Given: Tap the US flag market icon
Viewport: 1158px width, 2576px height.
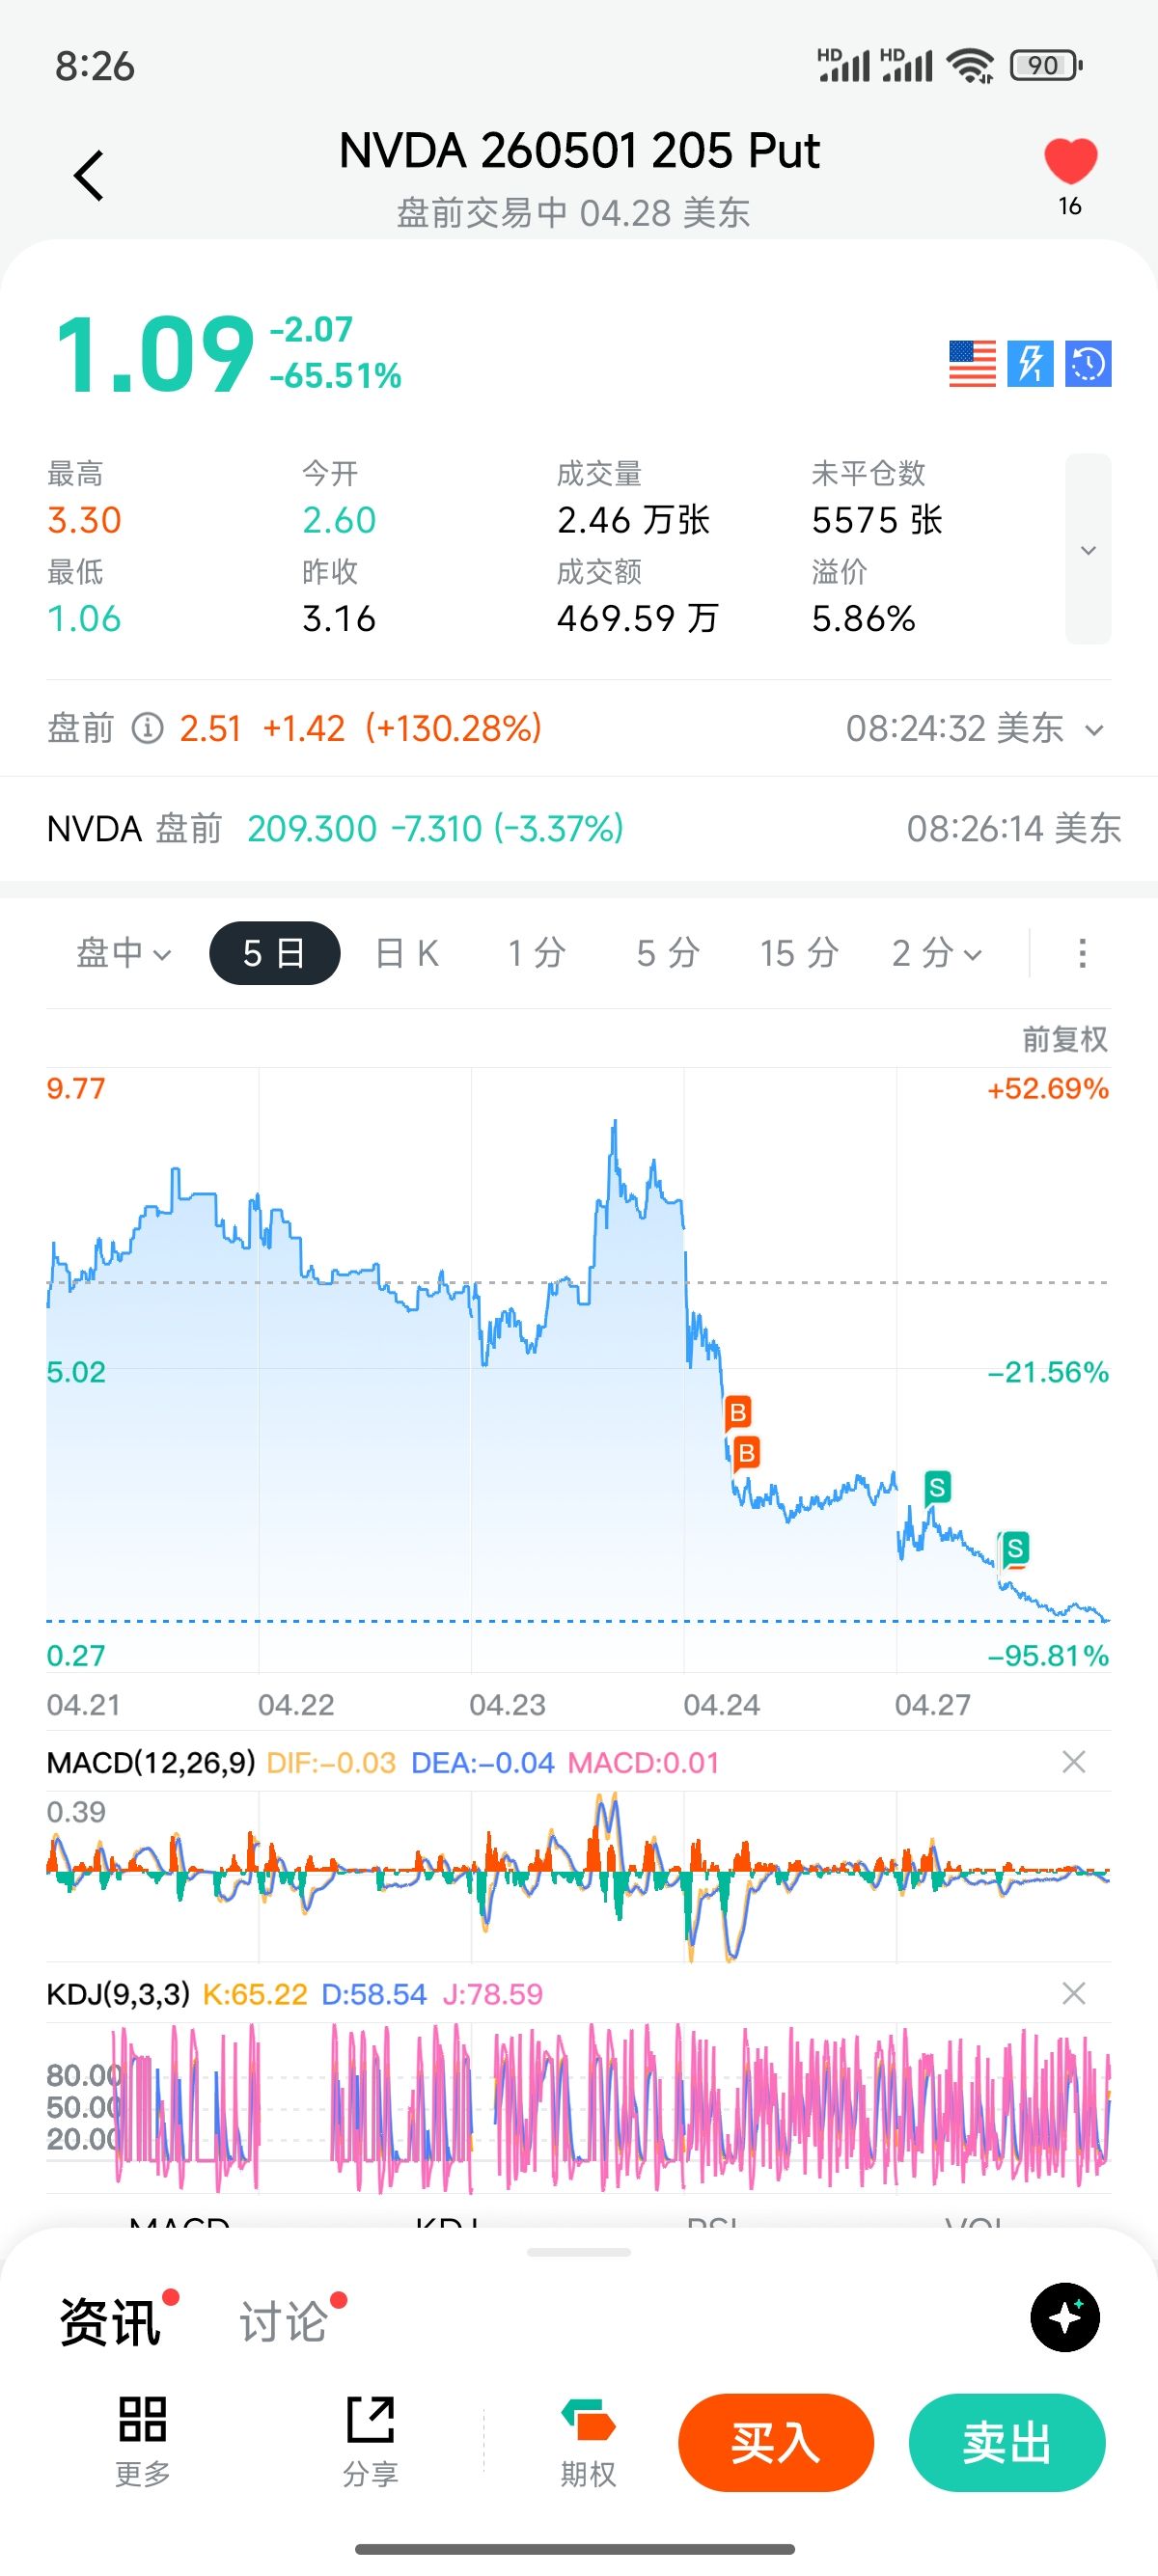Looking at the screenshot, I should tap(972, 363).
